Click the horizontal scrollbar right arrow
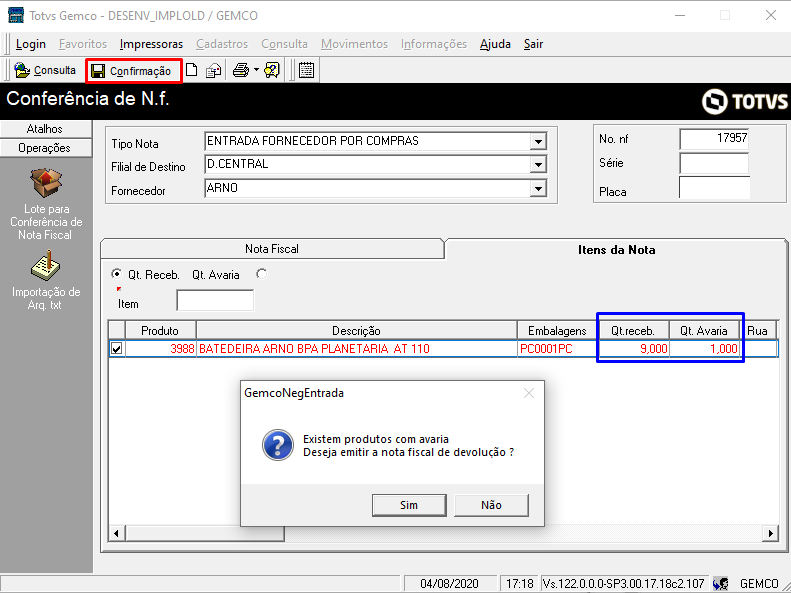This screenshot has width=791, height=593. (x=770, y=533)
